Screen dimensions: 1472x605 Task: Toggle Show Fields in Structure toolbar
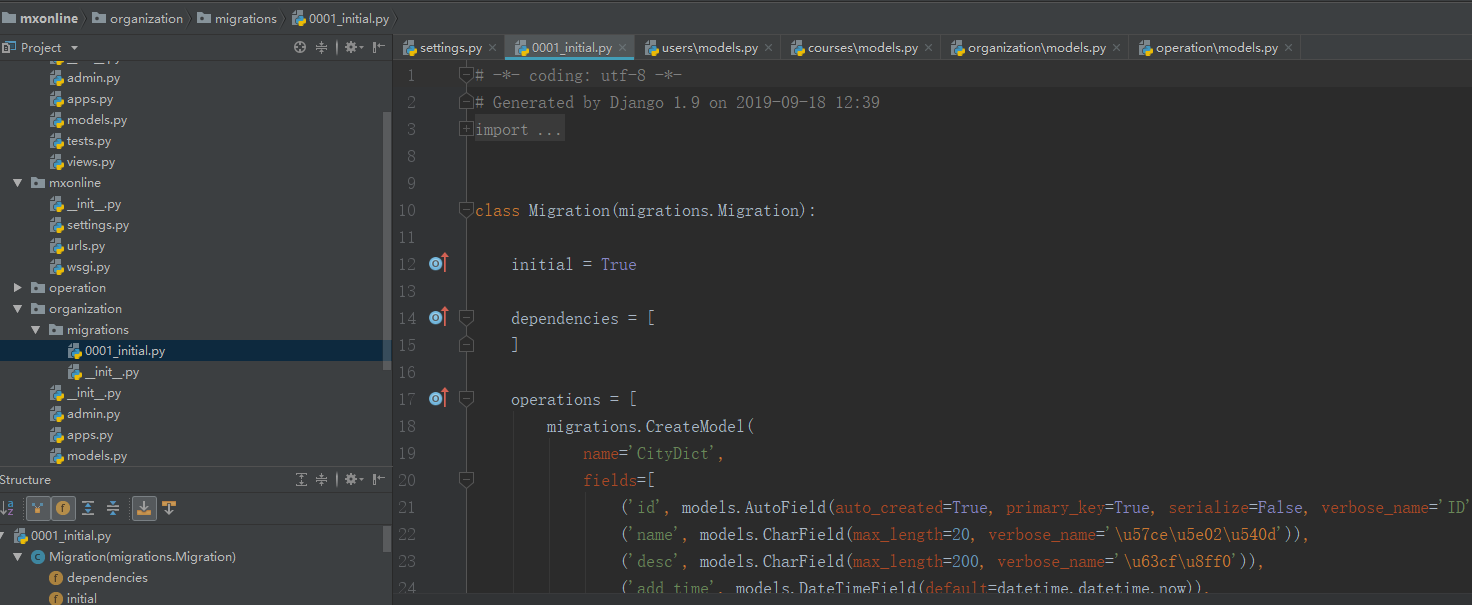[x=63, y=508]
